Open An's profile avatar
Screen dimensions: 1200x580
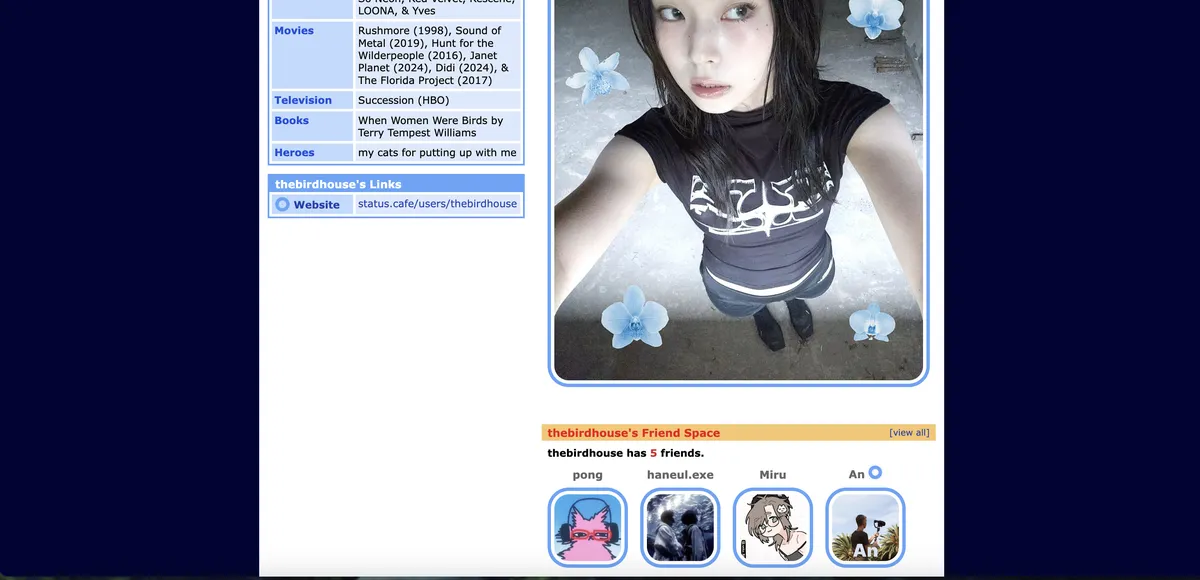865,527
